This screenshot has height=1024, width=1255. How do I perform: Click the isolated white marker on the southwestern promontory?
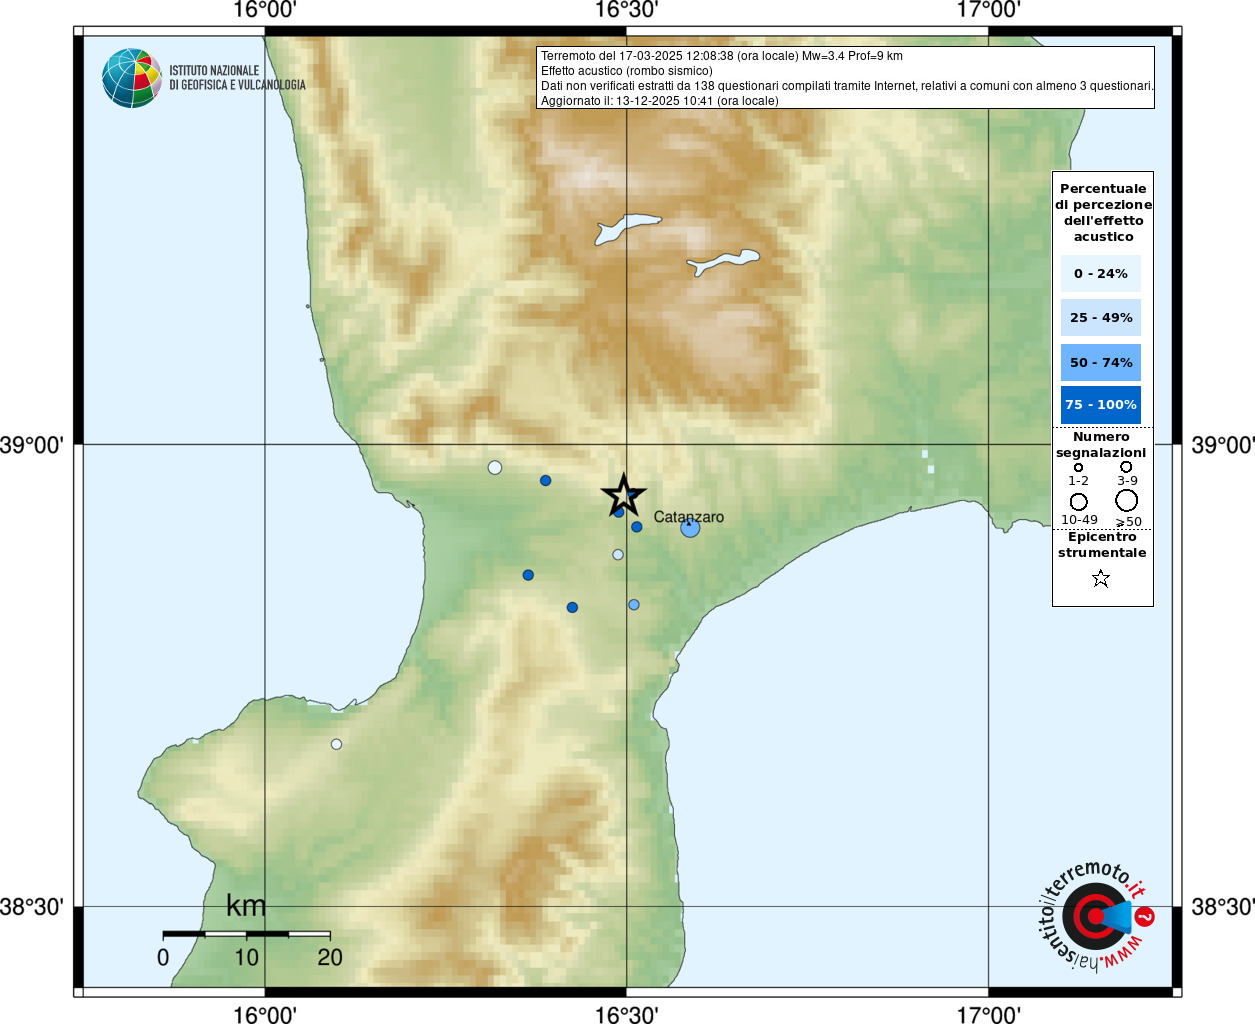coord(336,744)
